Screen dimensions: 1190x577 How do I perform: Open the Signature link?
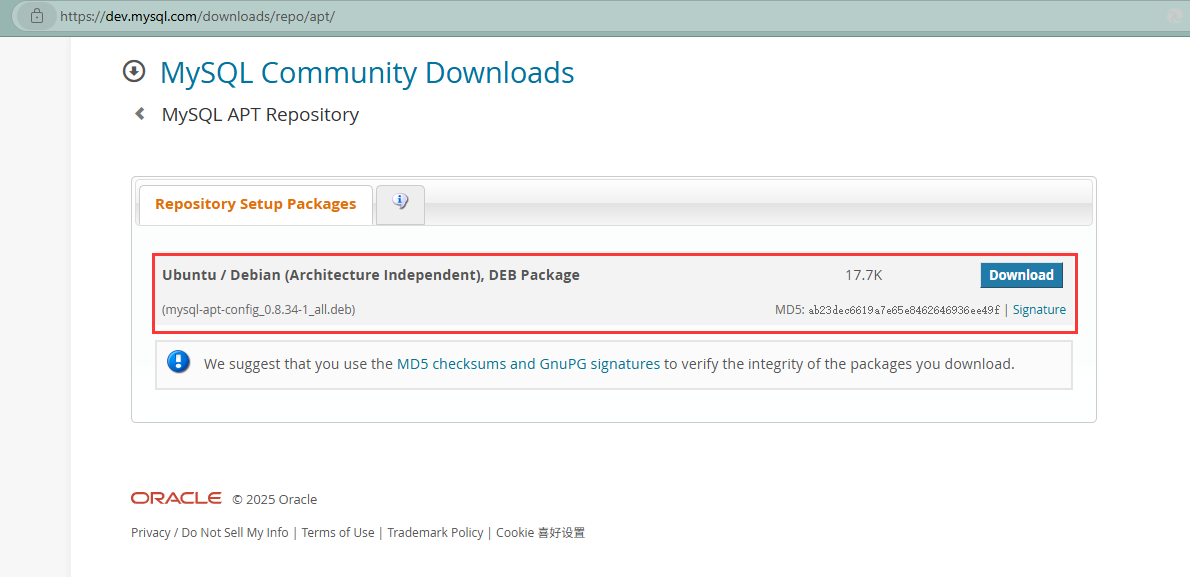click(x=1039, y=310)
